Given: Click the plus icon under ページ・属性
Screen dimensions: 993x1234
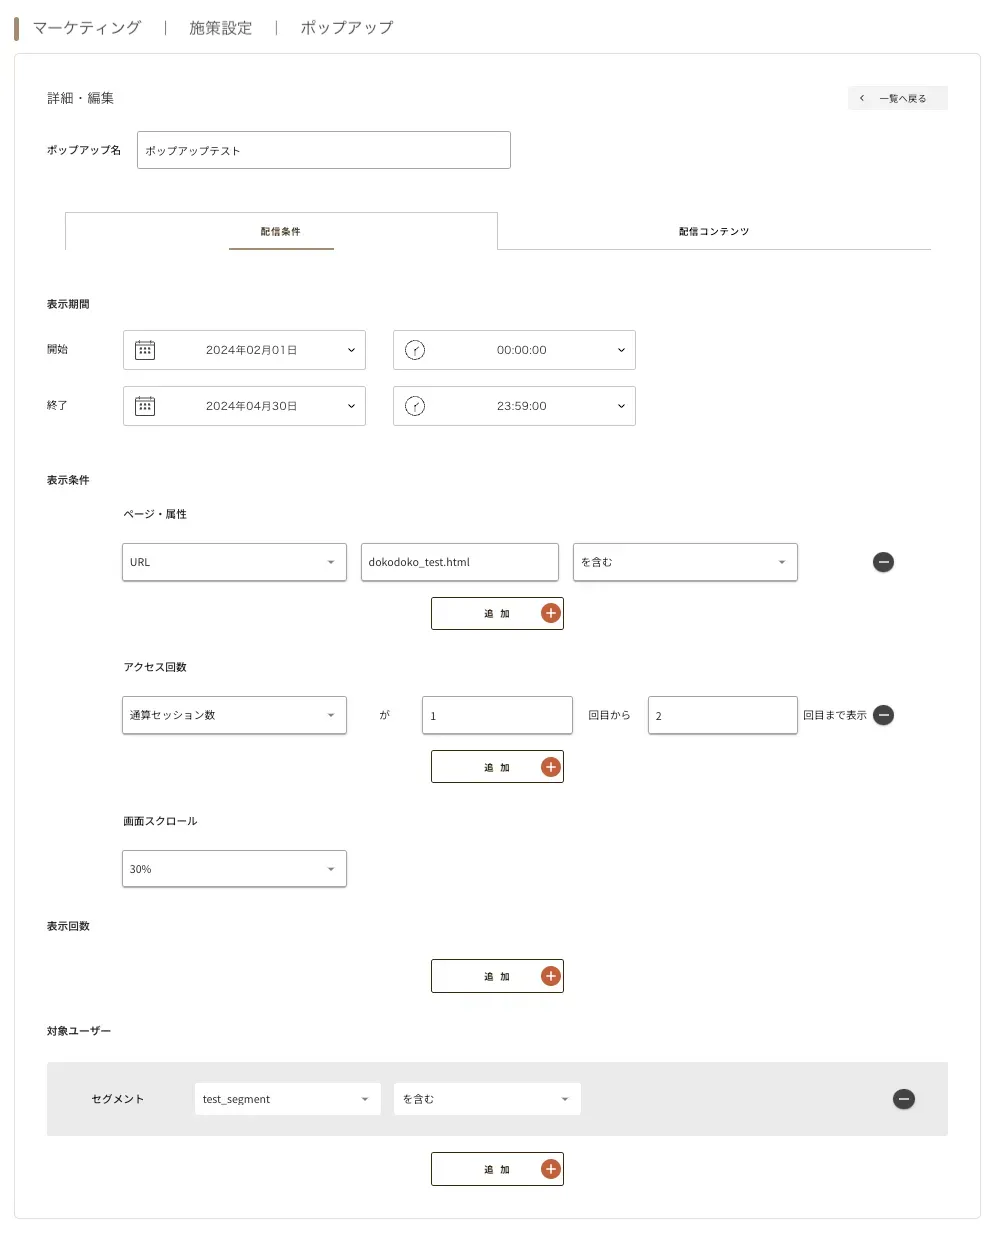Looking at the screenshot, I should tap(550, 613).
